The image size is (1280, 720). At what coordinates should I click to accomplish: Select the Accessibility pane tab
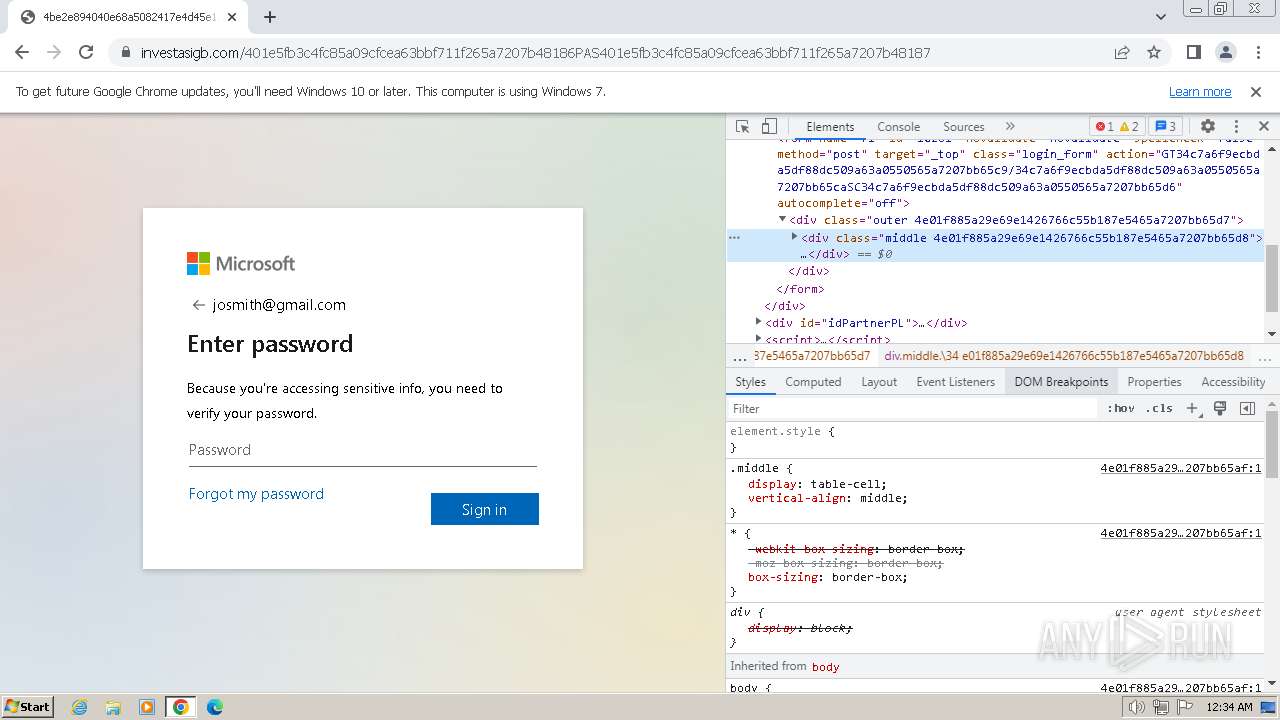click(1233, 381)
